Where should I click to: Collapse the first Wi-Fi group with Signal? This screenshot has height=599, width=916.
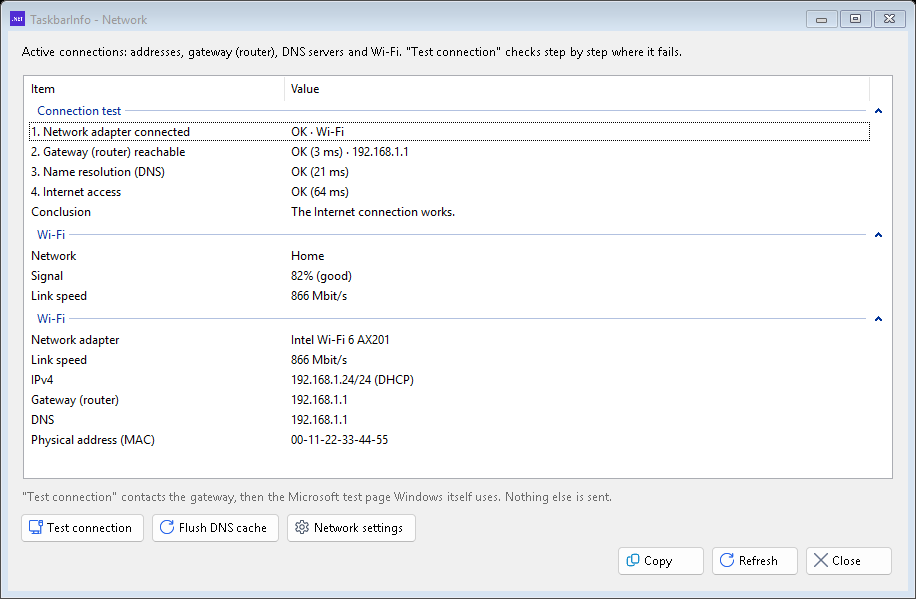878,235
